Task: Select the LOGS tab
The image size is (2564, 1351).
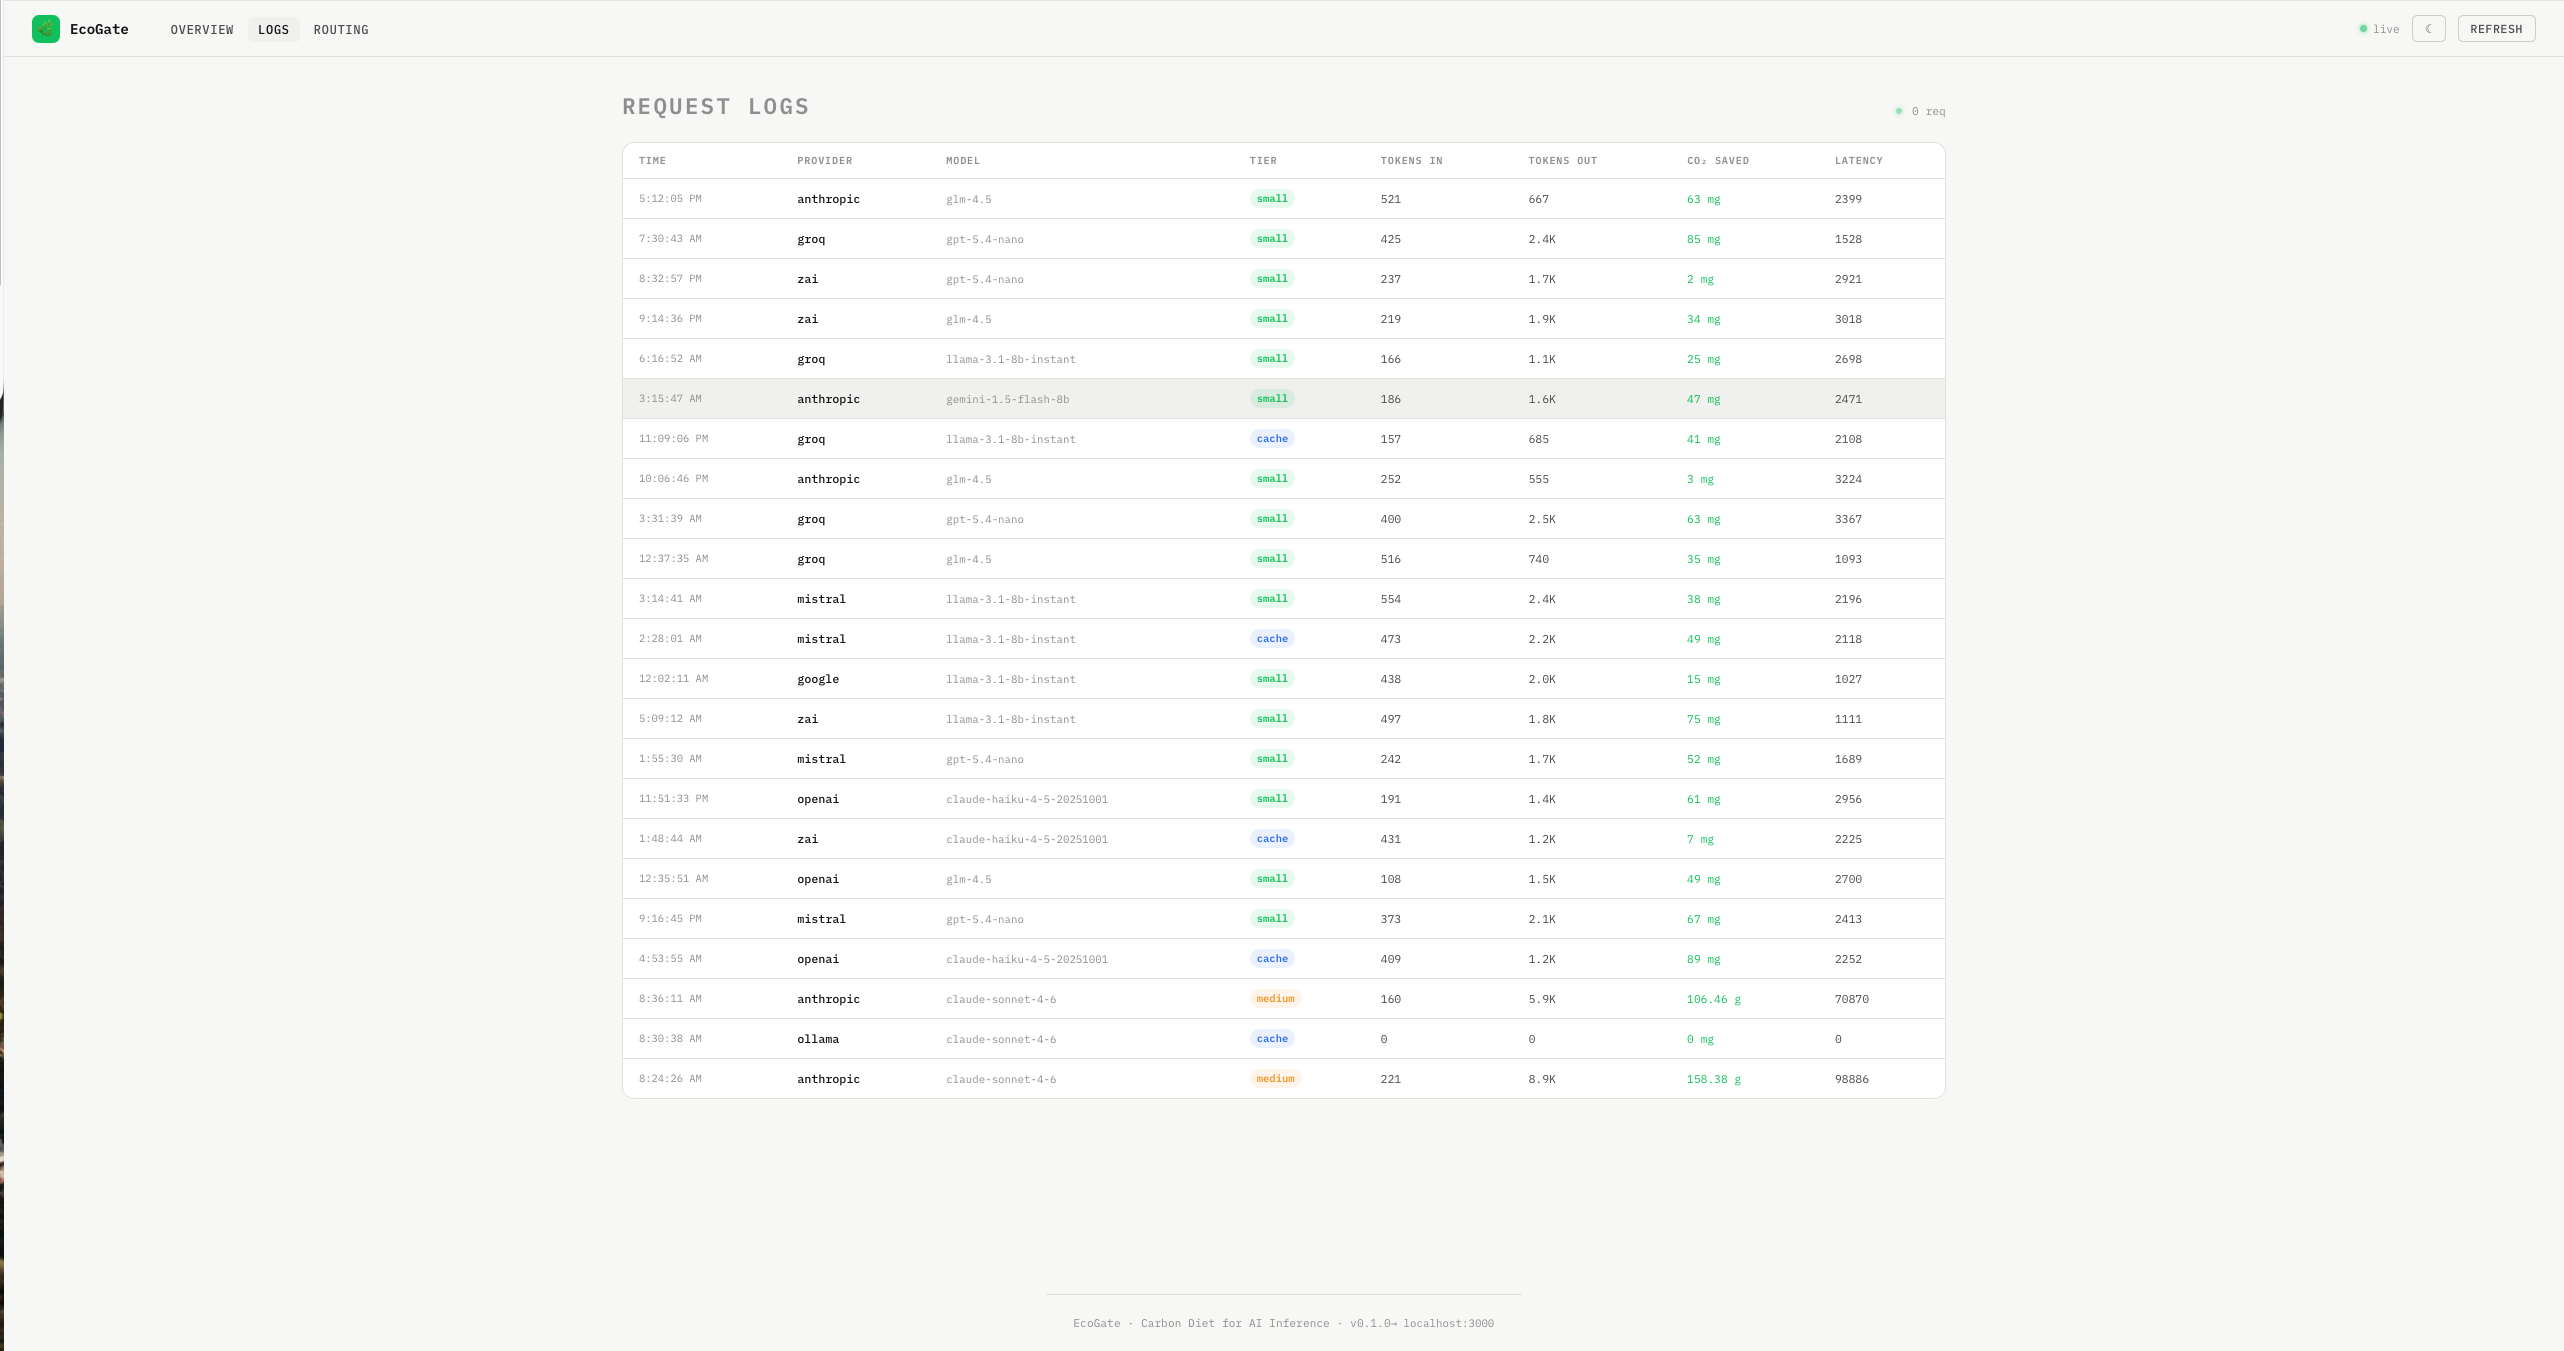Action: point(273,30)
